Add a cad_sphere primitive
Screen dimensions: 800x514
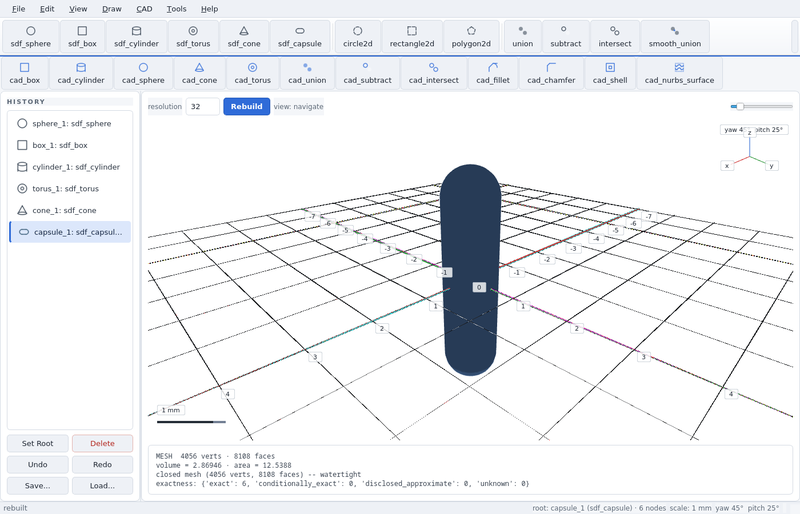143,74
